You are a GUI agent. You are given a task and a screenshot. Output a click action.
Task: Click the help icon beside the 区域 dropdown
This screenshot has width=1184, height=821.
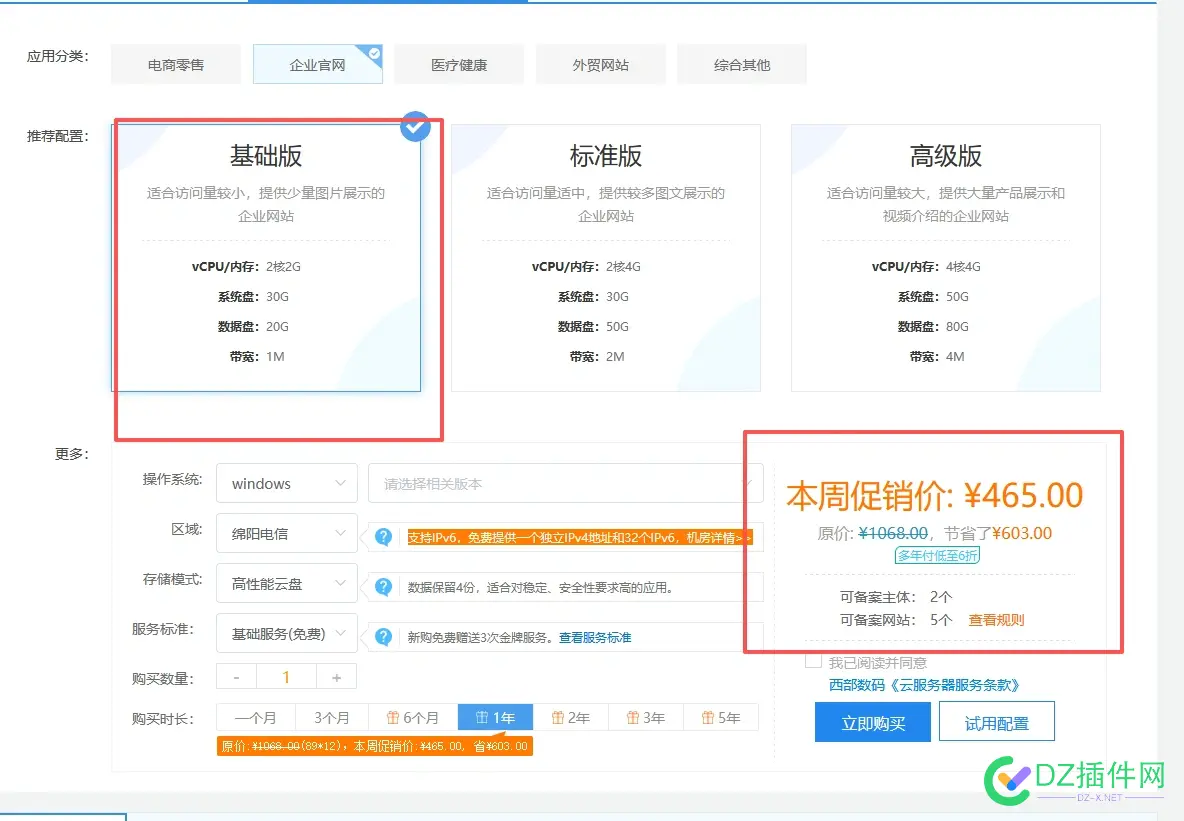pos(383,537)
